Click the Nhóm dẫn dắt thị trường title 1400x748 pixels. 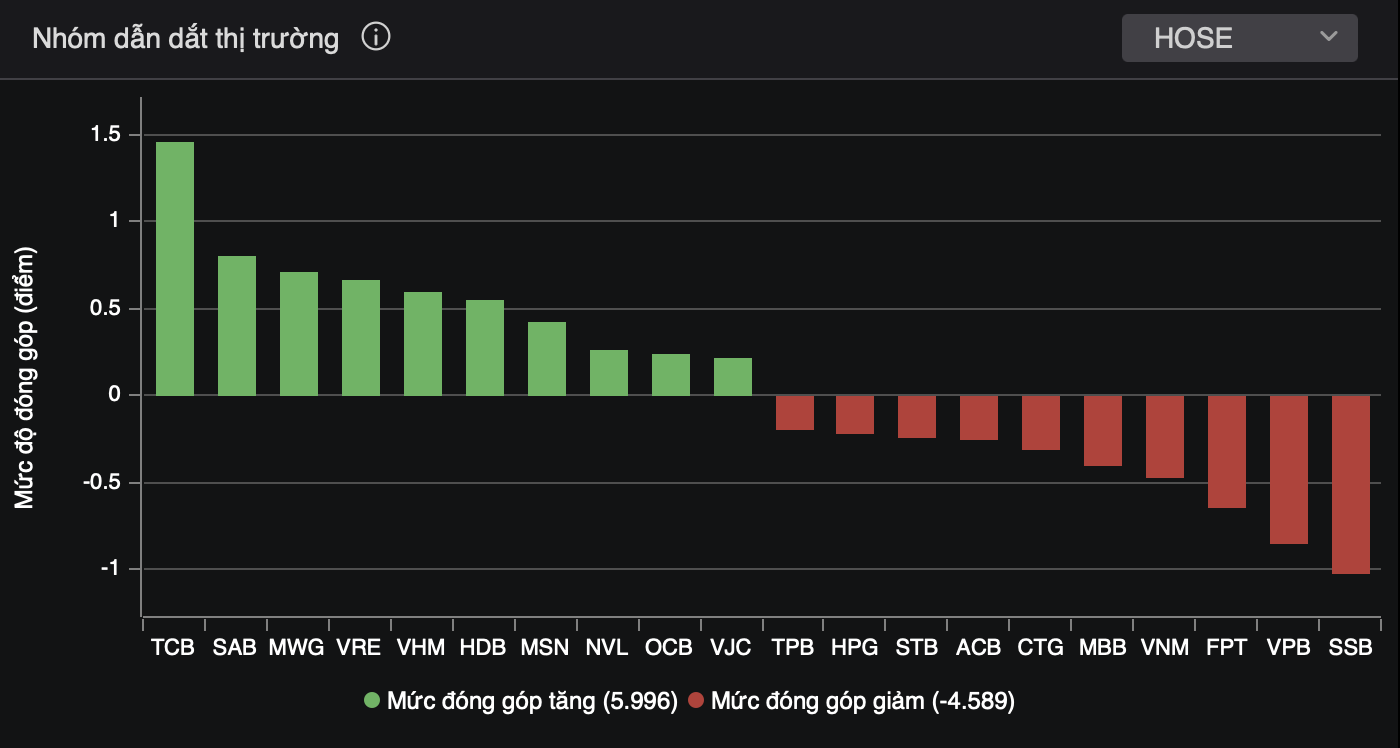[x=186, y=39]
